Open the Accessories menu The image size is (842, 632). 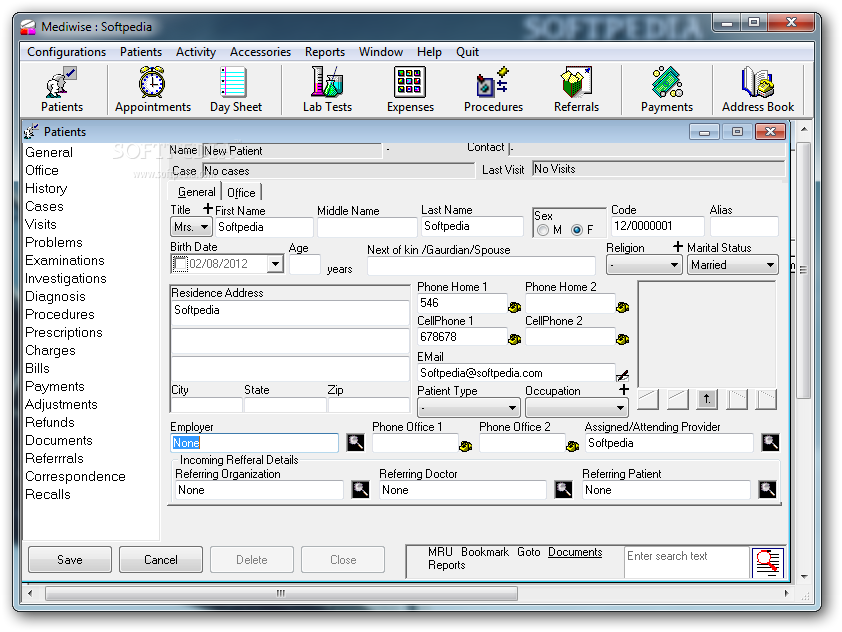(x=260, y=52)
